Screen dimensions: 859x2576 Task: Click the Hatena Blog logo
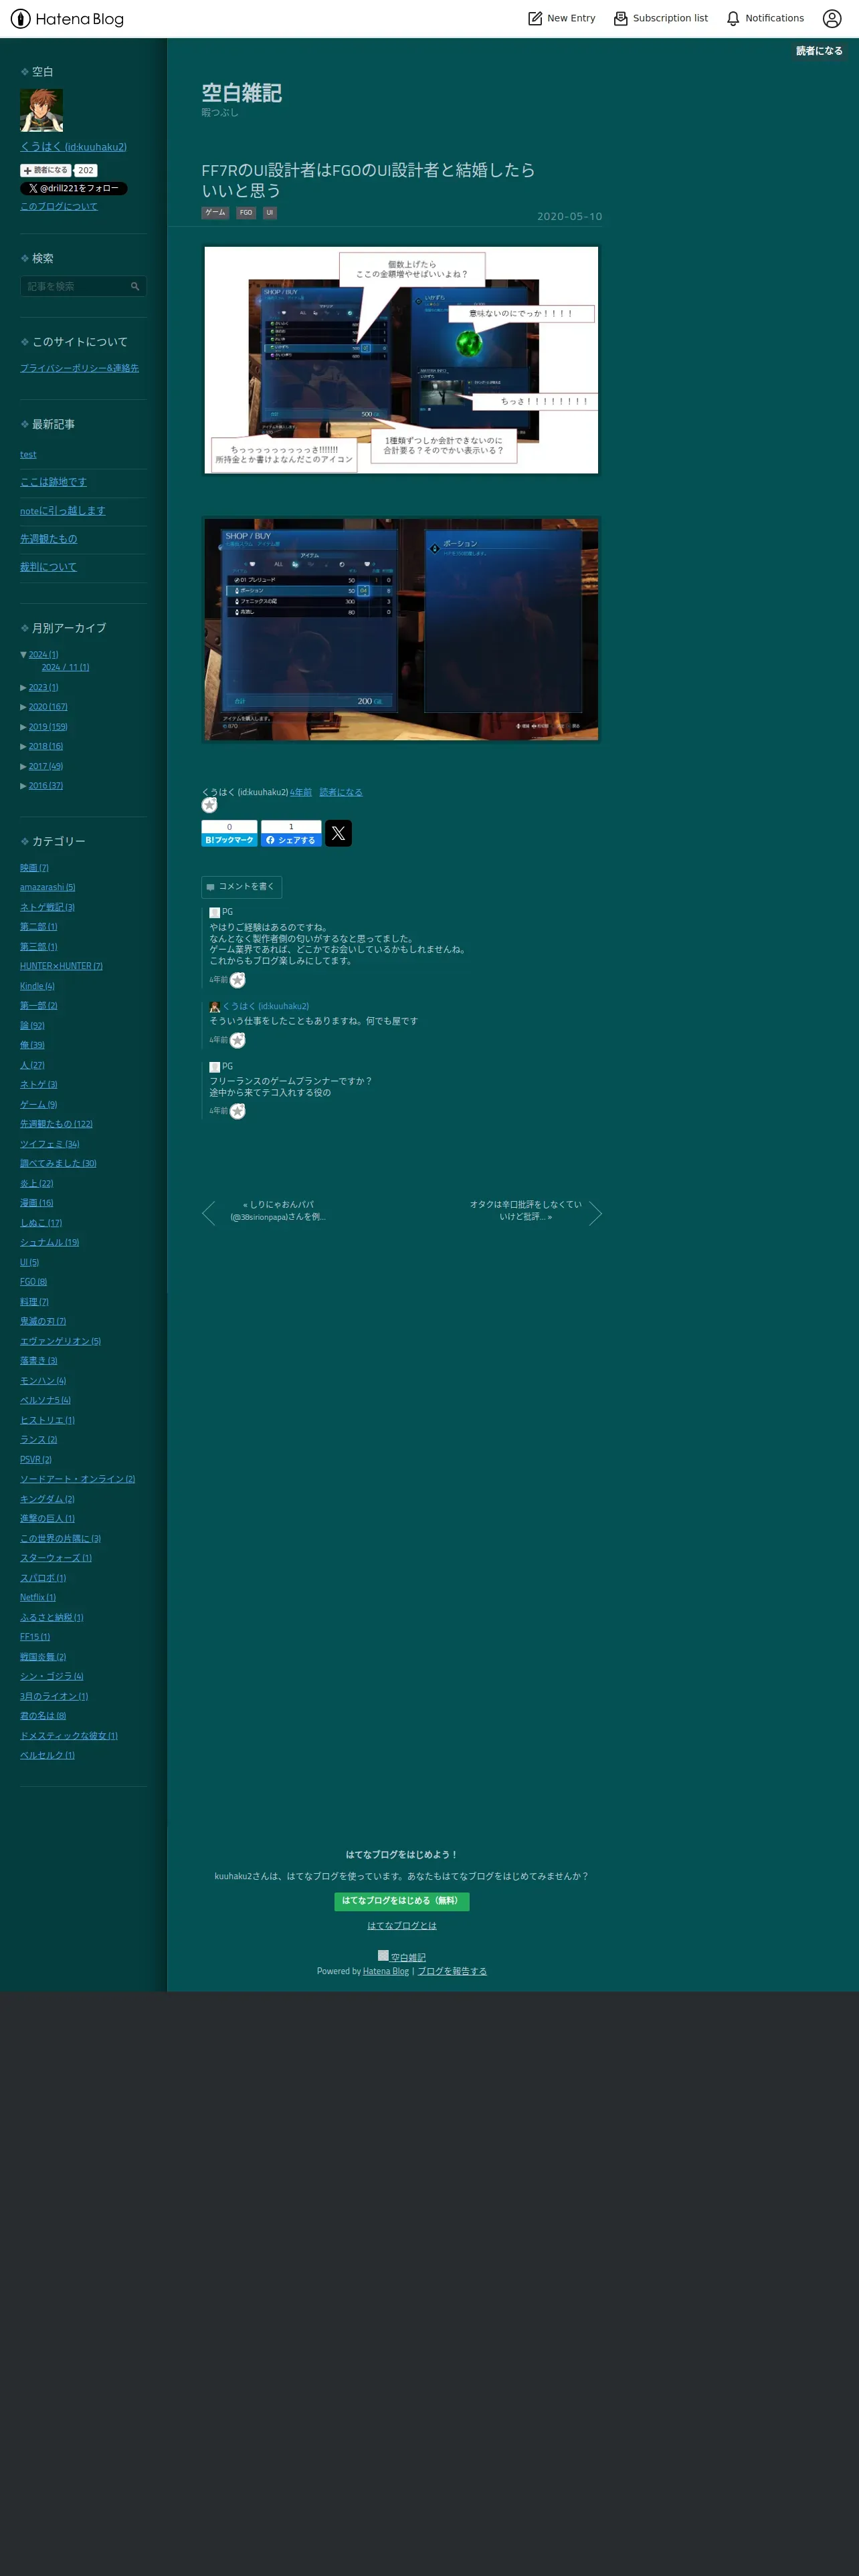67,18
